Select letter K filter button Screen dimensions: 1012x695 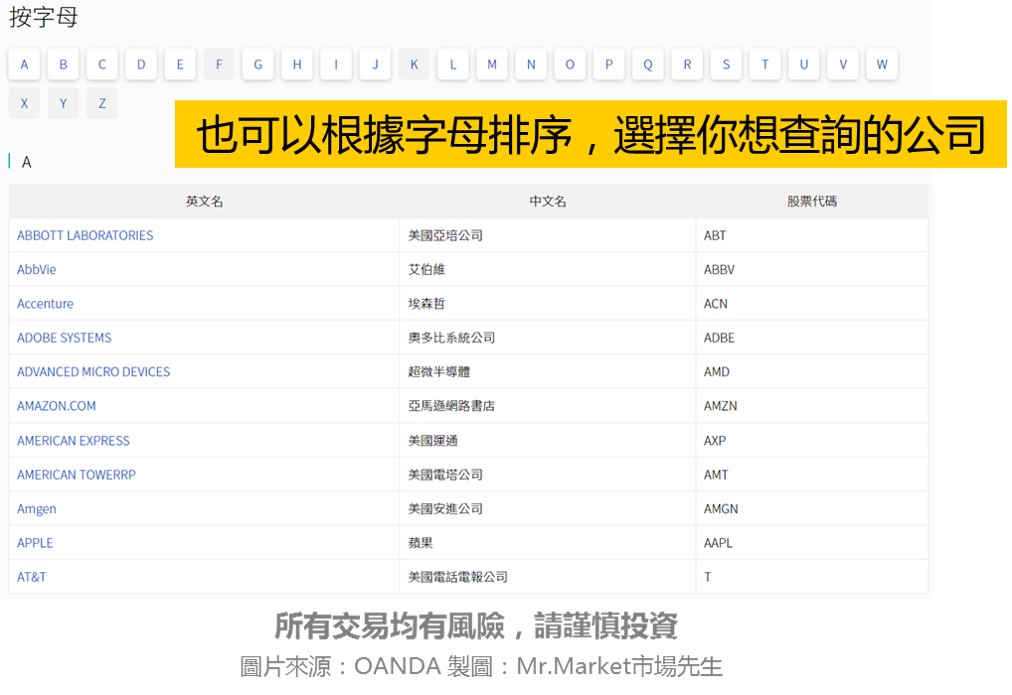tap(414, 64)
